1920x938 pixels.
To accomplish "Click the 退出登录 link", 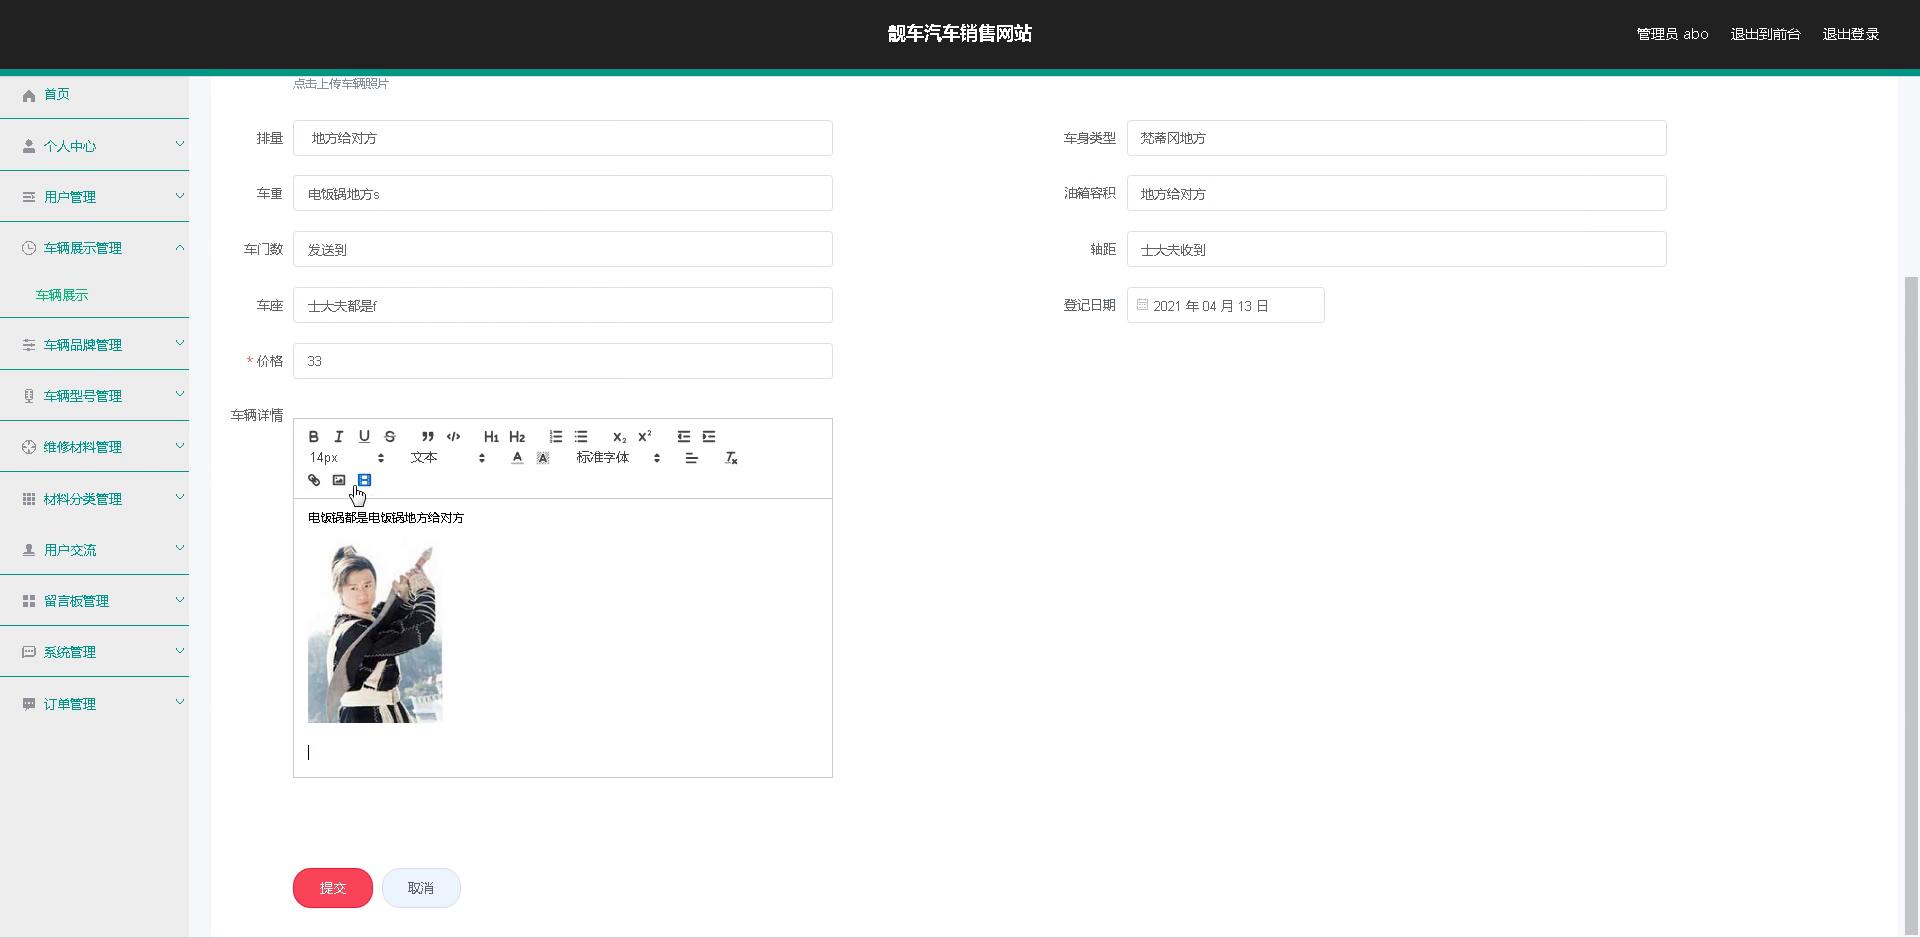I will [1850, 34].
